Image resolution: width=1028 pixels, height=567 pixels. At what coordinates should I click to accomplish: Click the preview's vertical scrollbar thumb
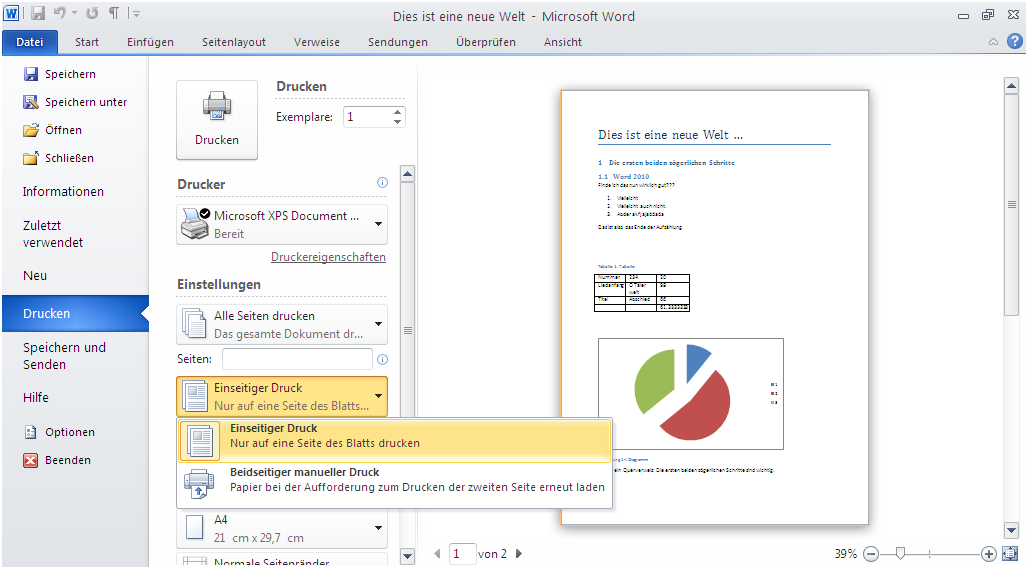(x=1011, y=205)
